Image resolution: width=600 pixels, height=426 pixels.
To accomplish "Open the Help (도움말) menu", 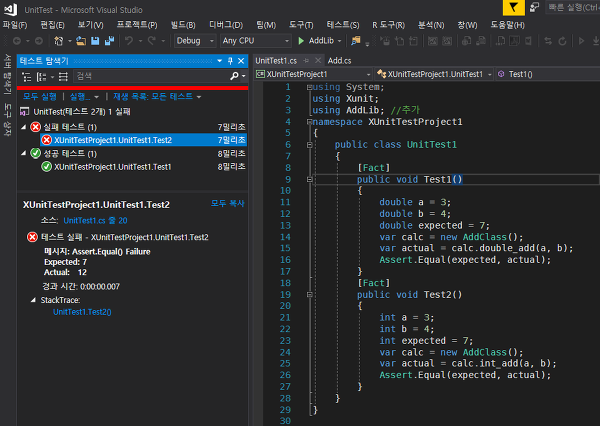I will point(507,25).
